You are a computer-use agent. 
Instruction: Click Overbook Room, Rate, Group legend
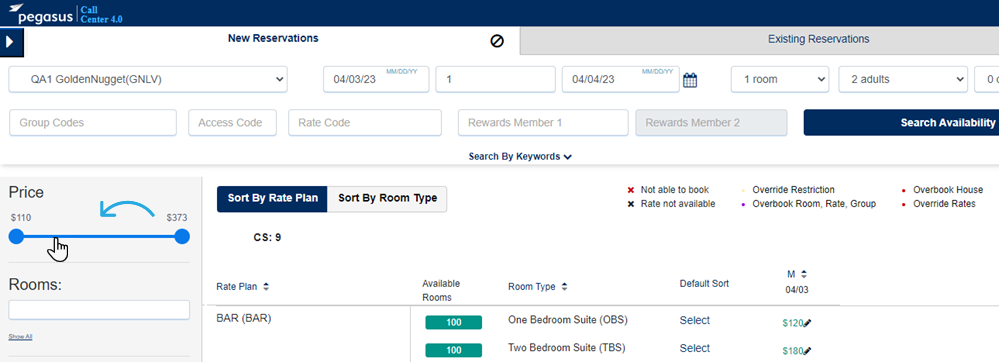tap(809, 204)
